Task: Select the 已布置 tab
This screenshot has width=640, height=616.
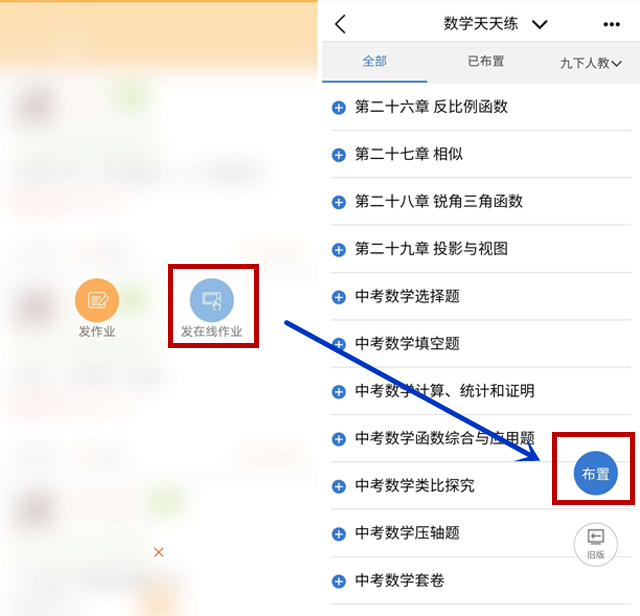Action: click(x=486, y=61)
